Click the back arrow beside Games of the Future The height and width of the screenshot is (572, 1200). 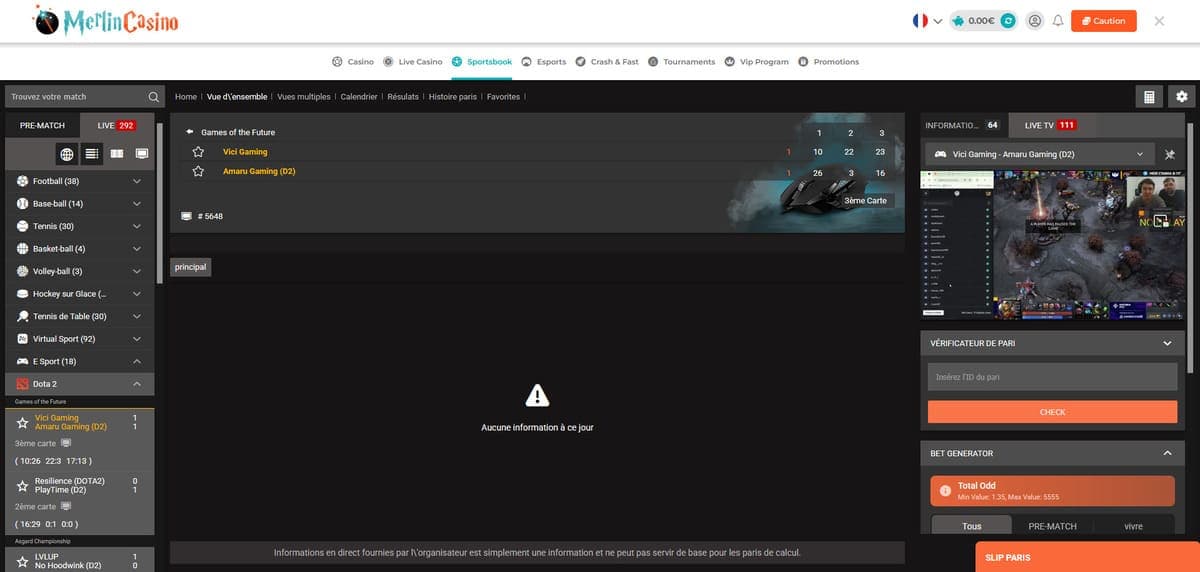[x=189, y=132]
